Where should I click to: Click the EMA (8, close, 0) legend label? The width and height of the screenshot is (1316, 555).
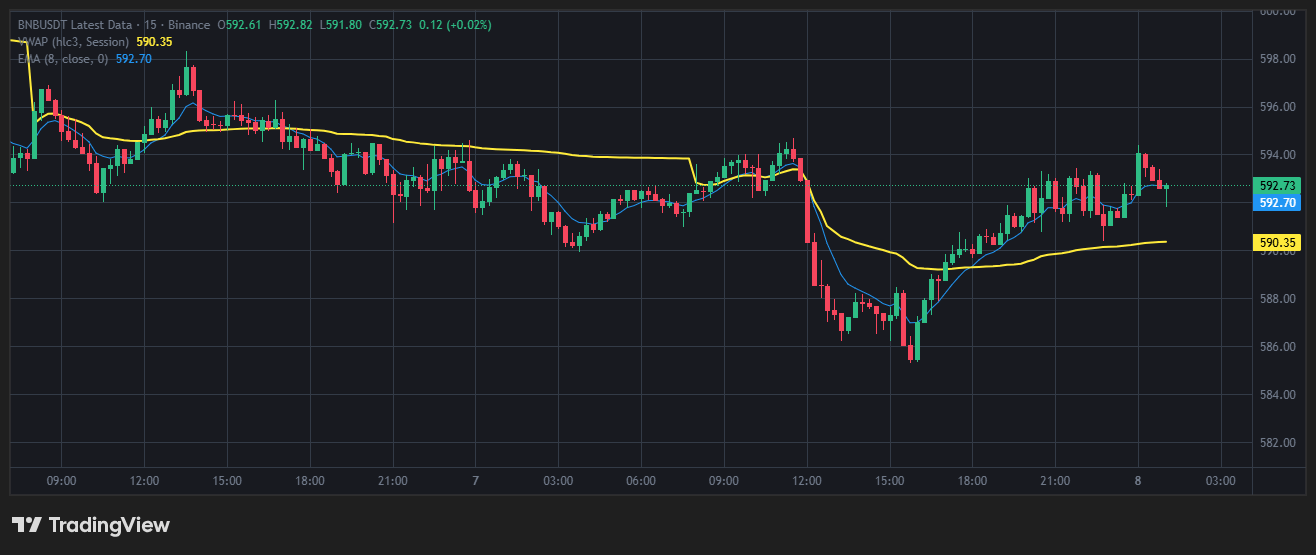pos(63,59)
